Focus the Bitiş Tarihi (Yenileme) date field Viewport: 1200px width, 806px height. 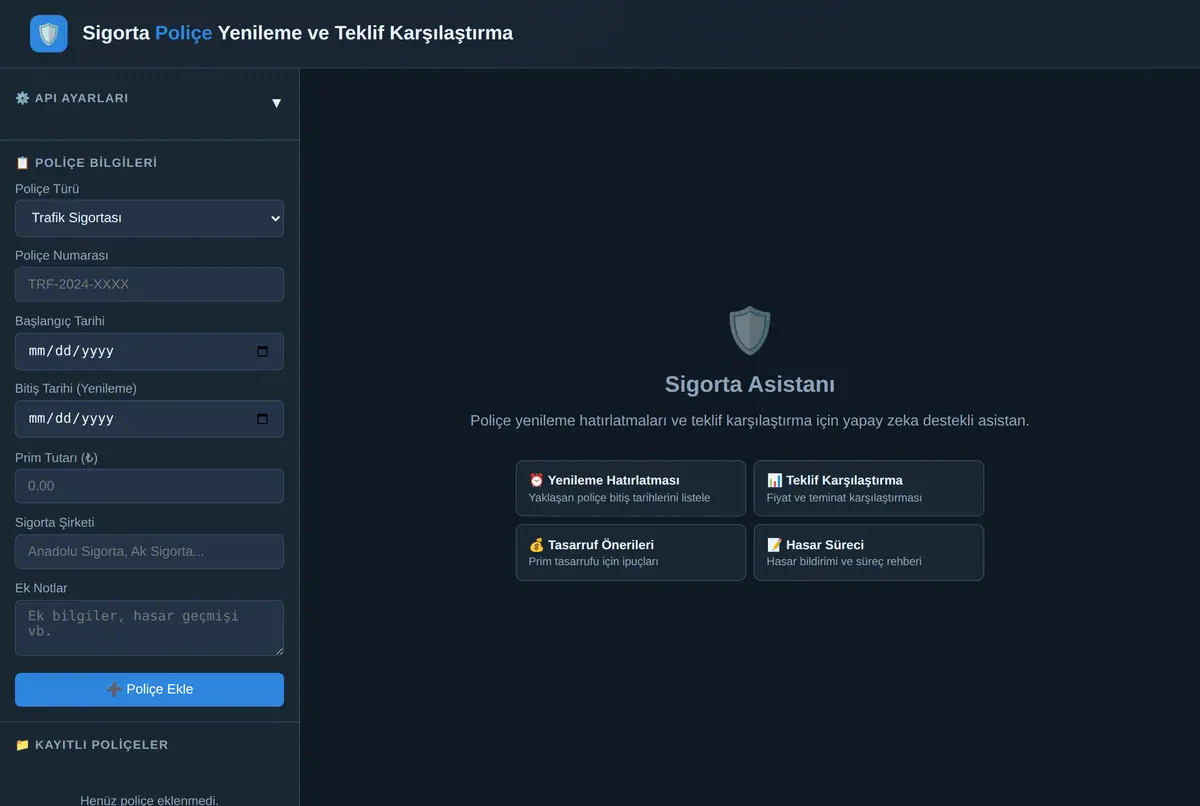tap(149, 419)
